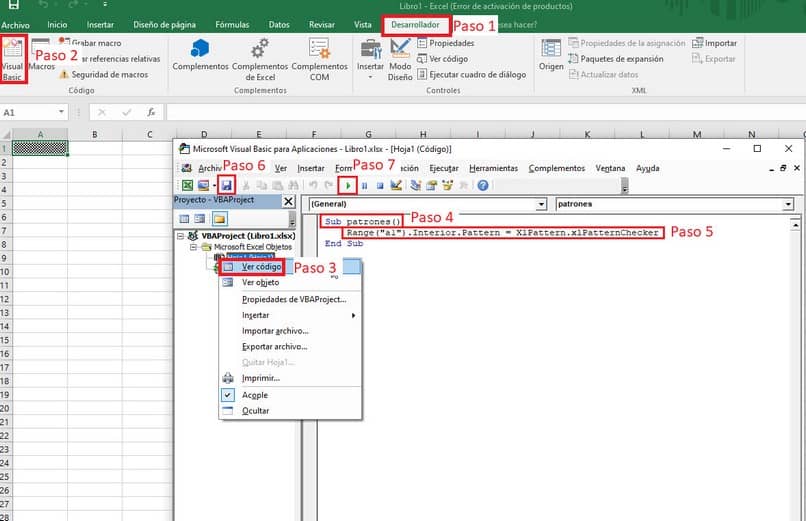Open the Complementos add-ins icon

pyautogui.click(x=200, y=55)
